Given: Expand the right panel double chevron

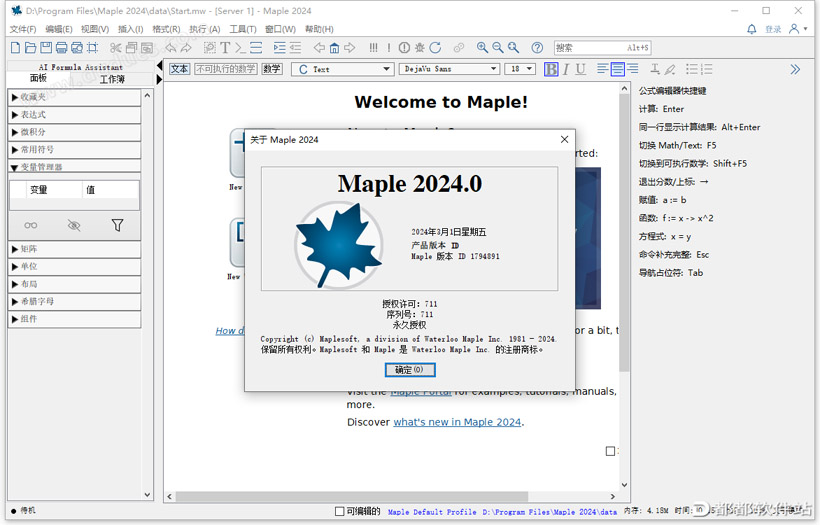Looking at the screenshot, I should coord(795,69).
